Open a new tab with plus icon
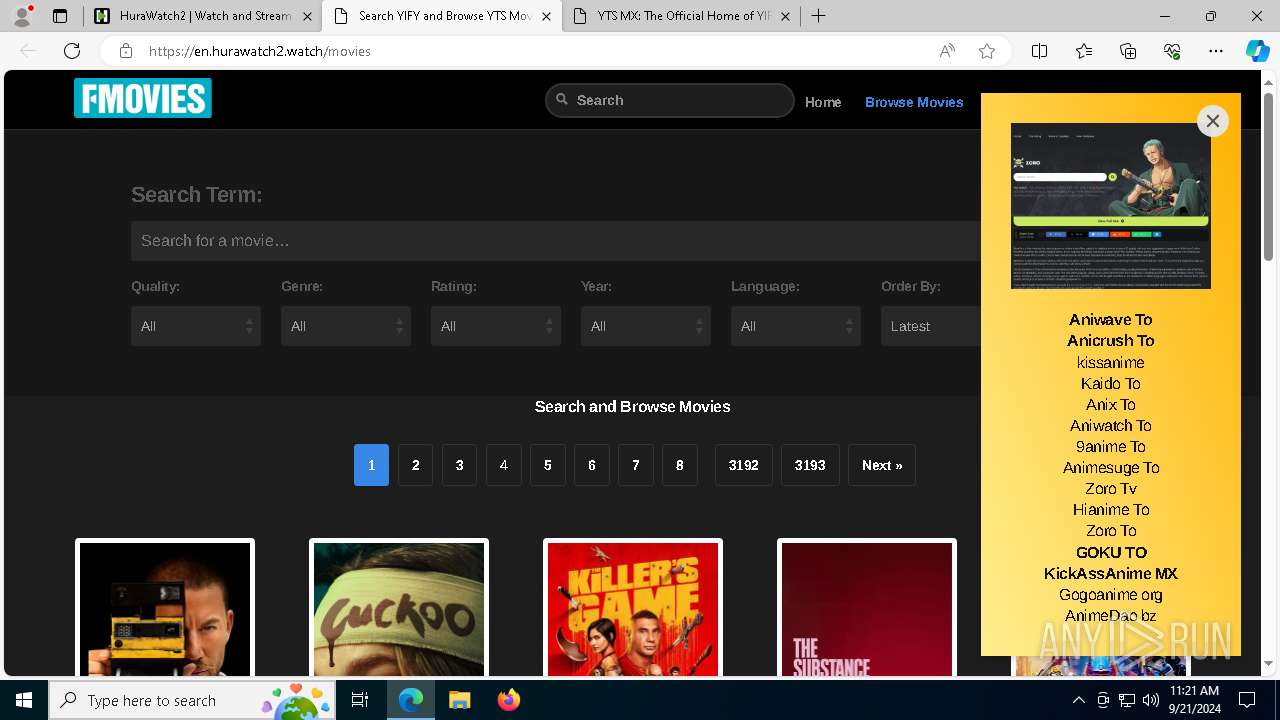 [x=818, y=16]
